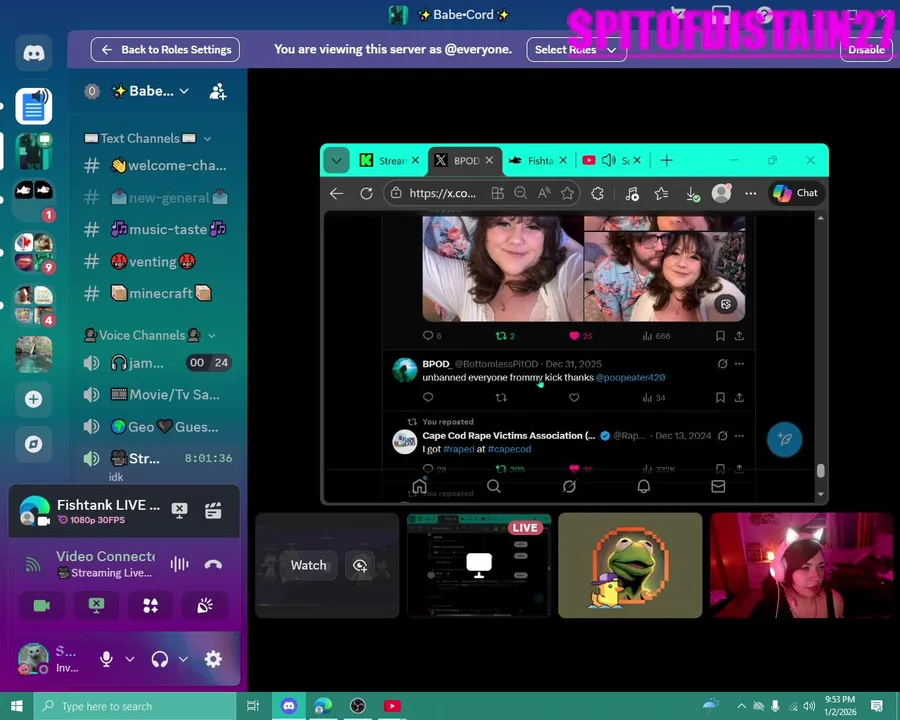The width and height of the screenshot is (900, 720).
Task: Stop streaming icon in Fishtank LIVE panel
Action: 180,510
